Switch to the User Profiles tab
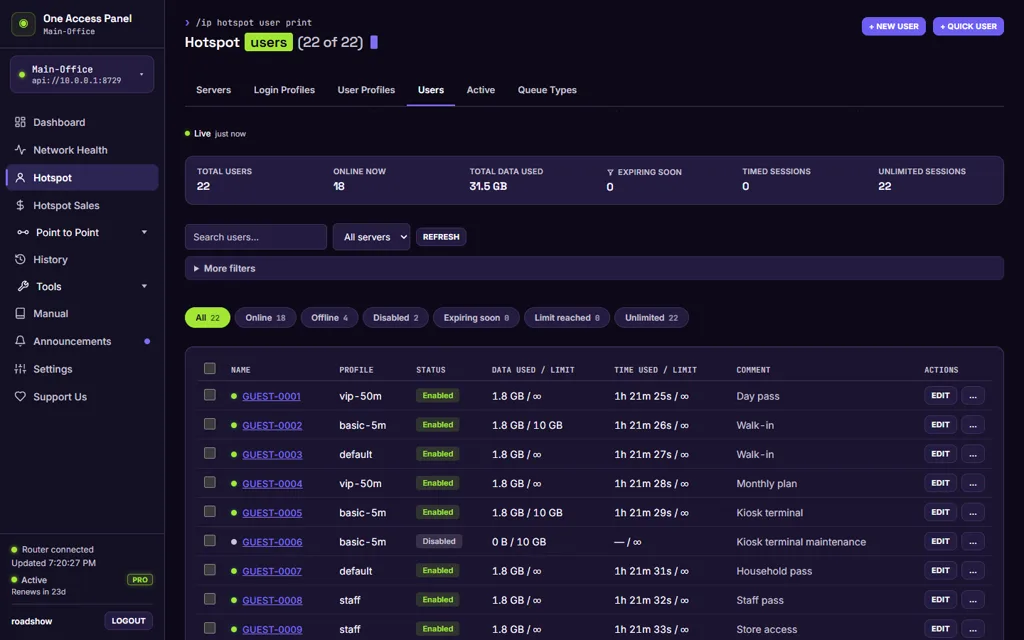Viewport: 1024px width, 640px height. [x=366, y=90]
